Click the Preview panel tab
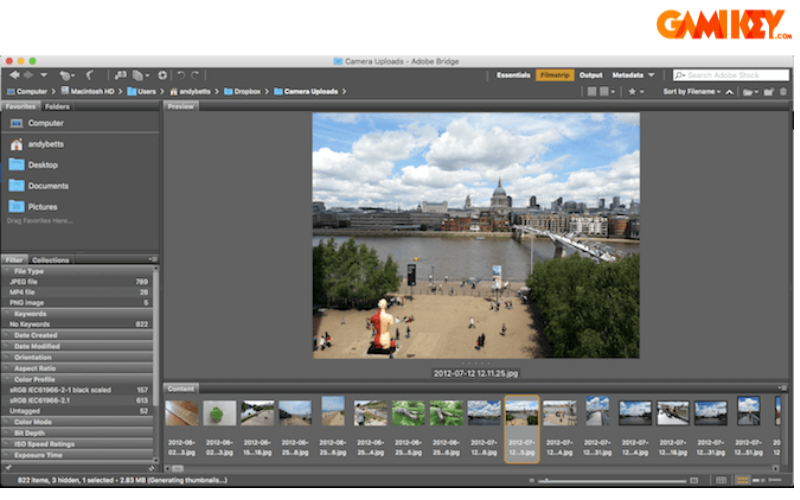This screenshot has width=800, height=500. click(181, 106)
